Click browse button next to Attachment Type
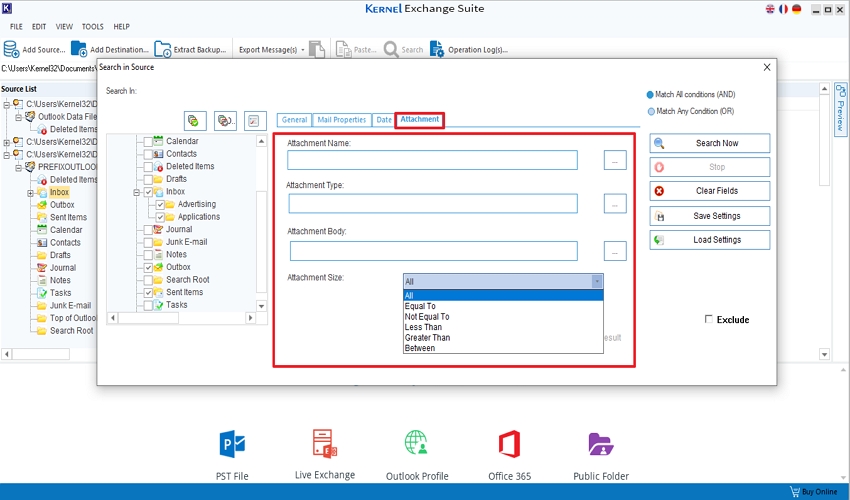The image size is (850, 500). 615,204
